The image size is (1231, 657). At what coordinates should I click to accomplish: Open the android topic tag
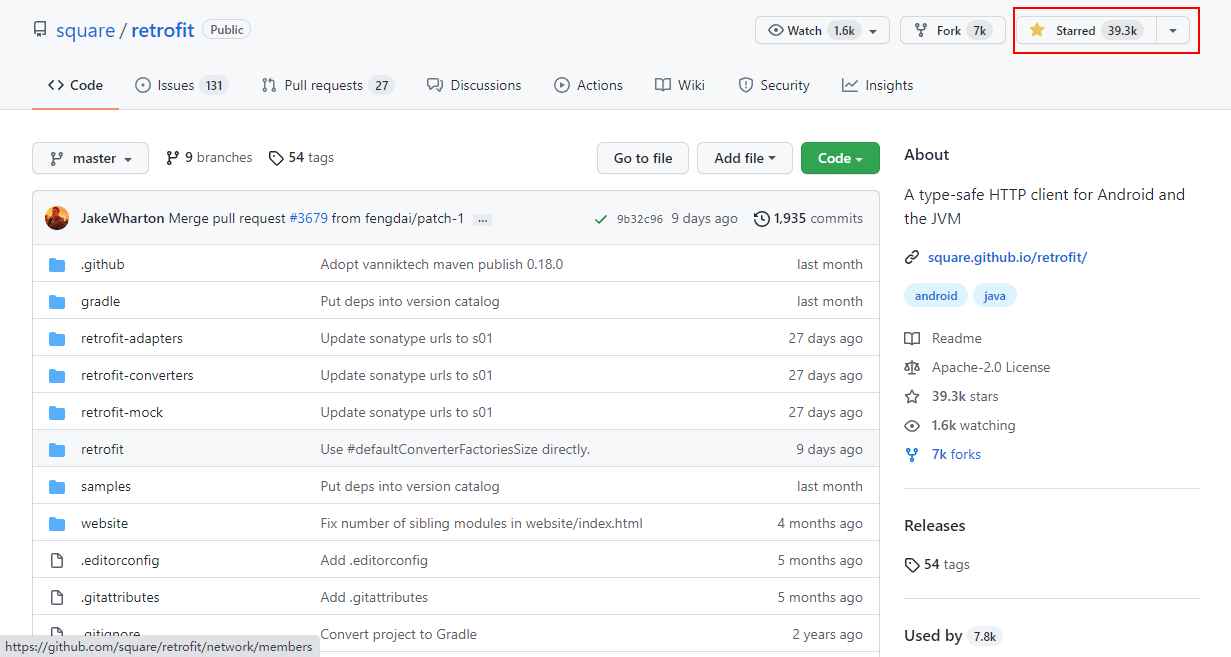[936, 296]
